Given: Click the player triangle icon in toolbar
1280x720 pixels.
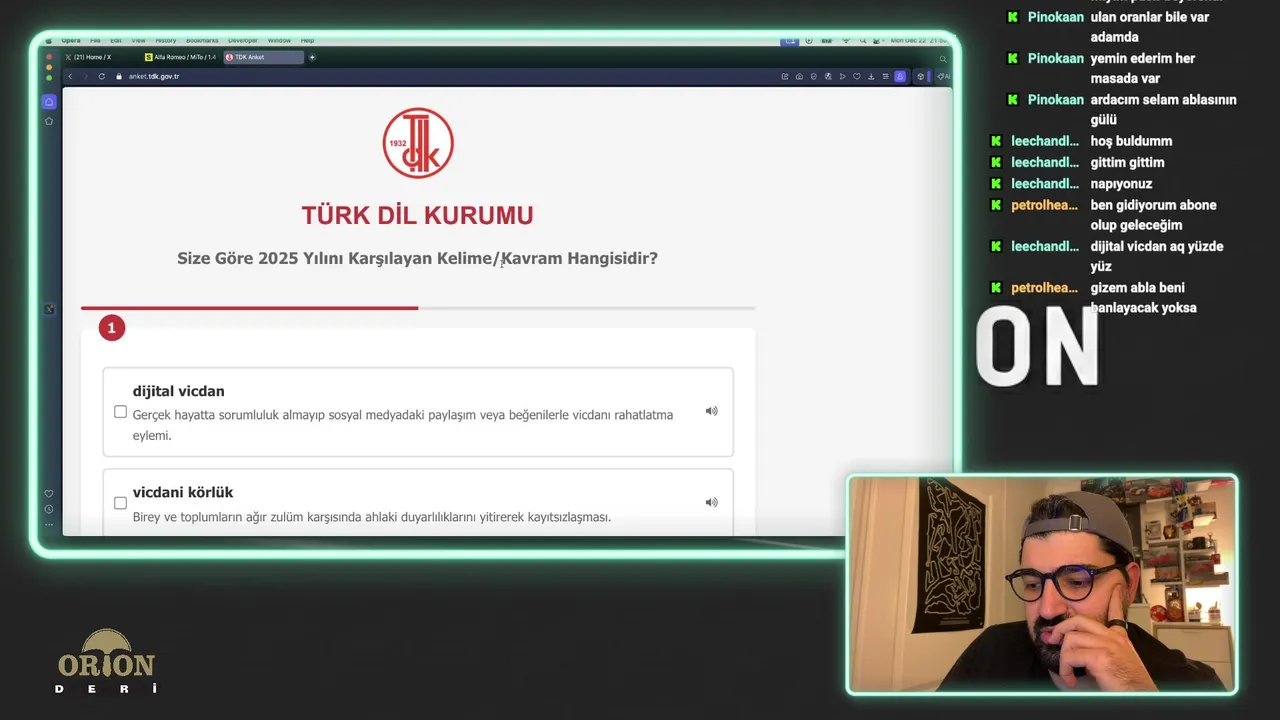Looking at the screenshot, I should (843, 76).
